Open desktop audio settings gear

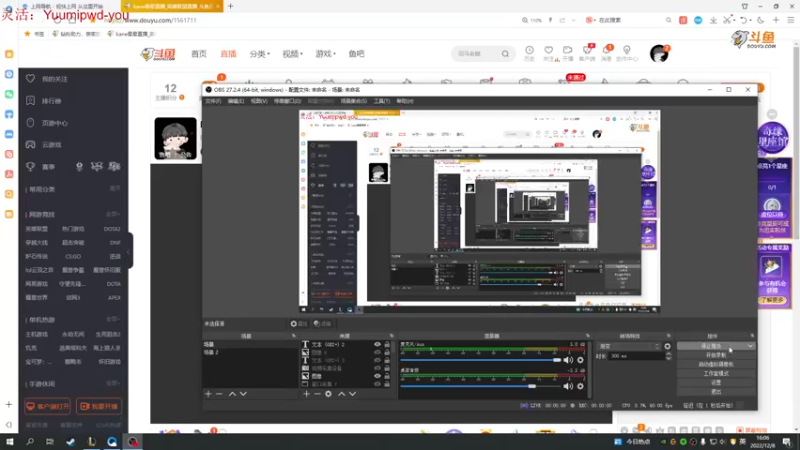(580, 386)
